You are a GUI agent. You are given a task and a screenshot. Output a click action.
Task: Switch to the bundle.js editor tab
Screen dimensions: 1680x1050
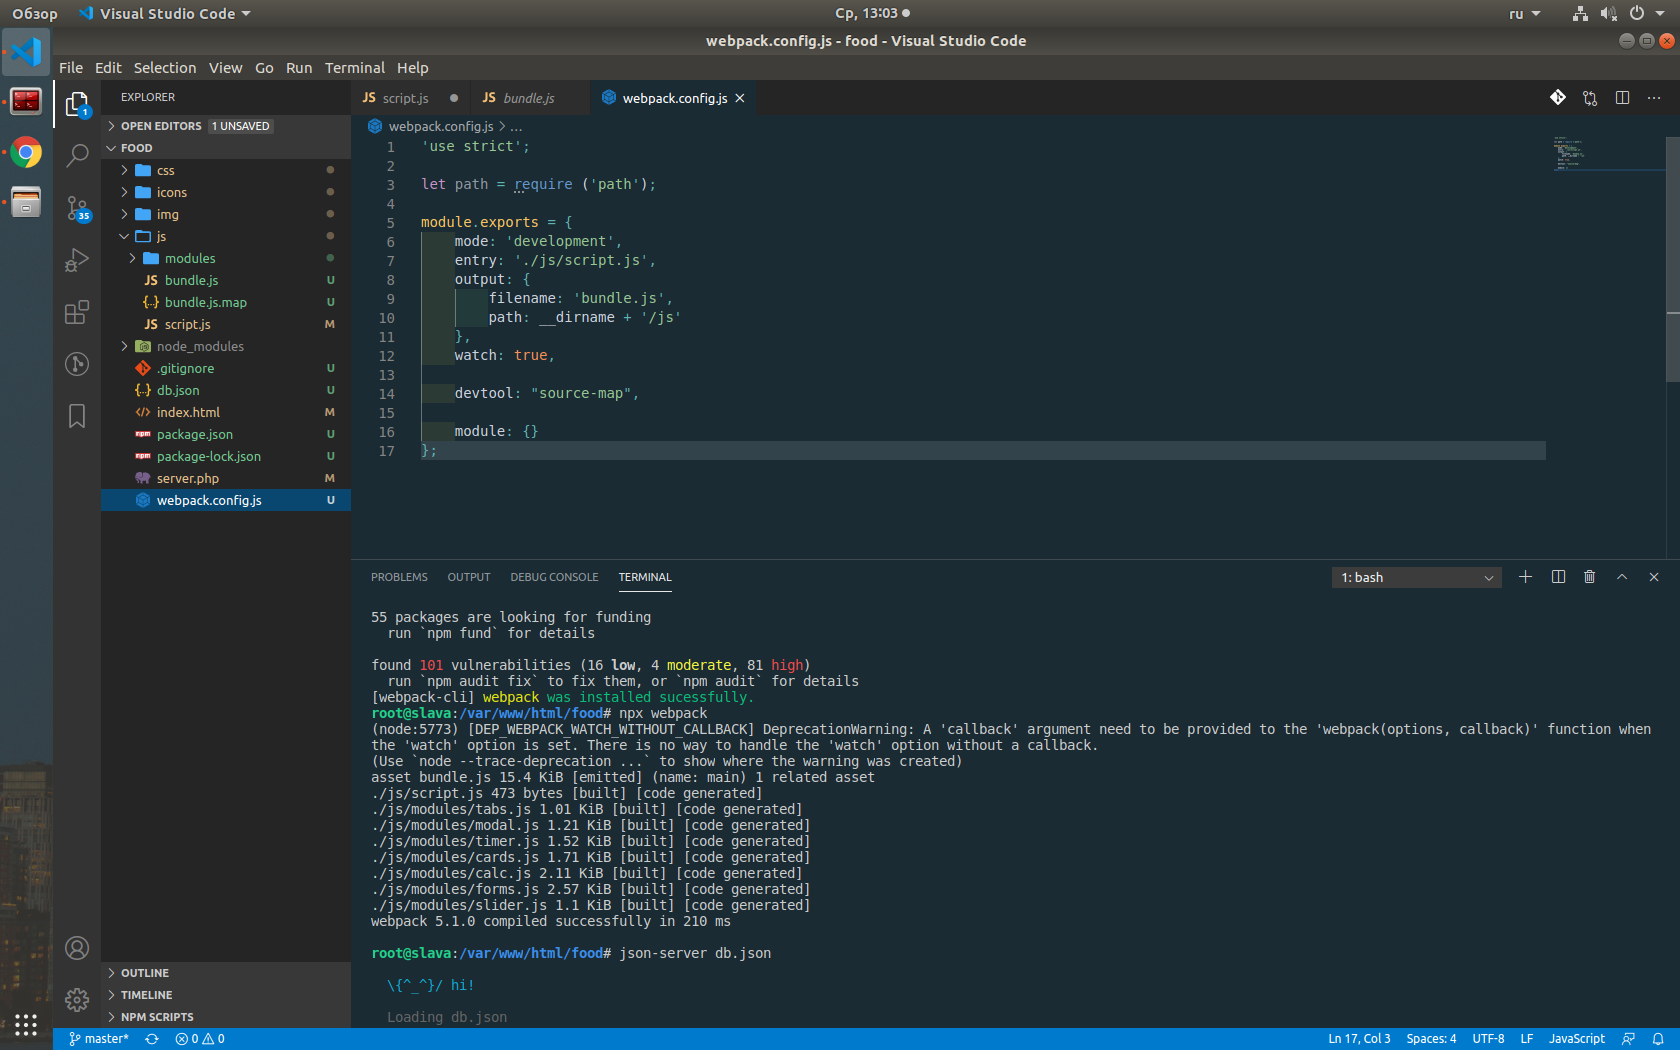pos(528,98)
